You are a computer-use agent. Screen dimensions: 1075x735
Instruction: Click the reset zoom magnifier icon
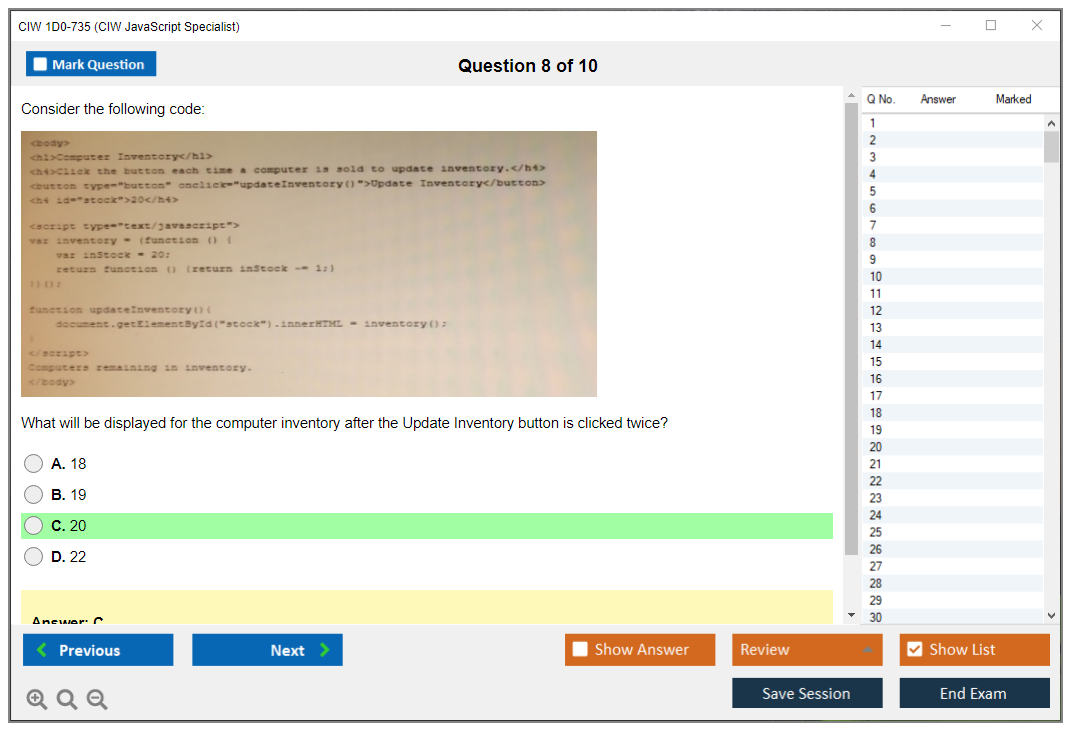(67, 700)
